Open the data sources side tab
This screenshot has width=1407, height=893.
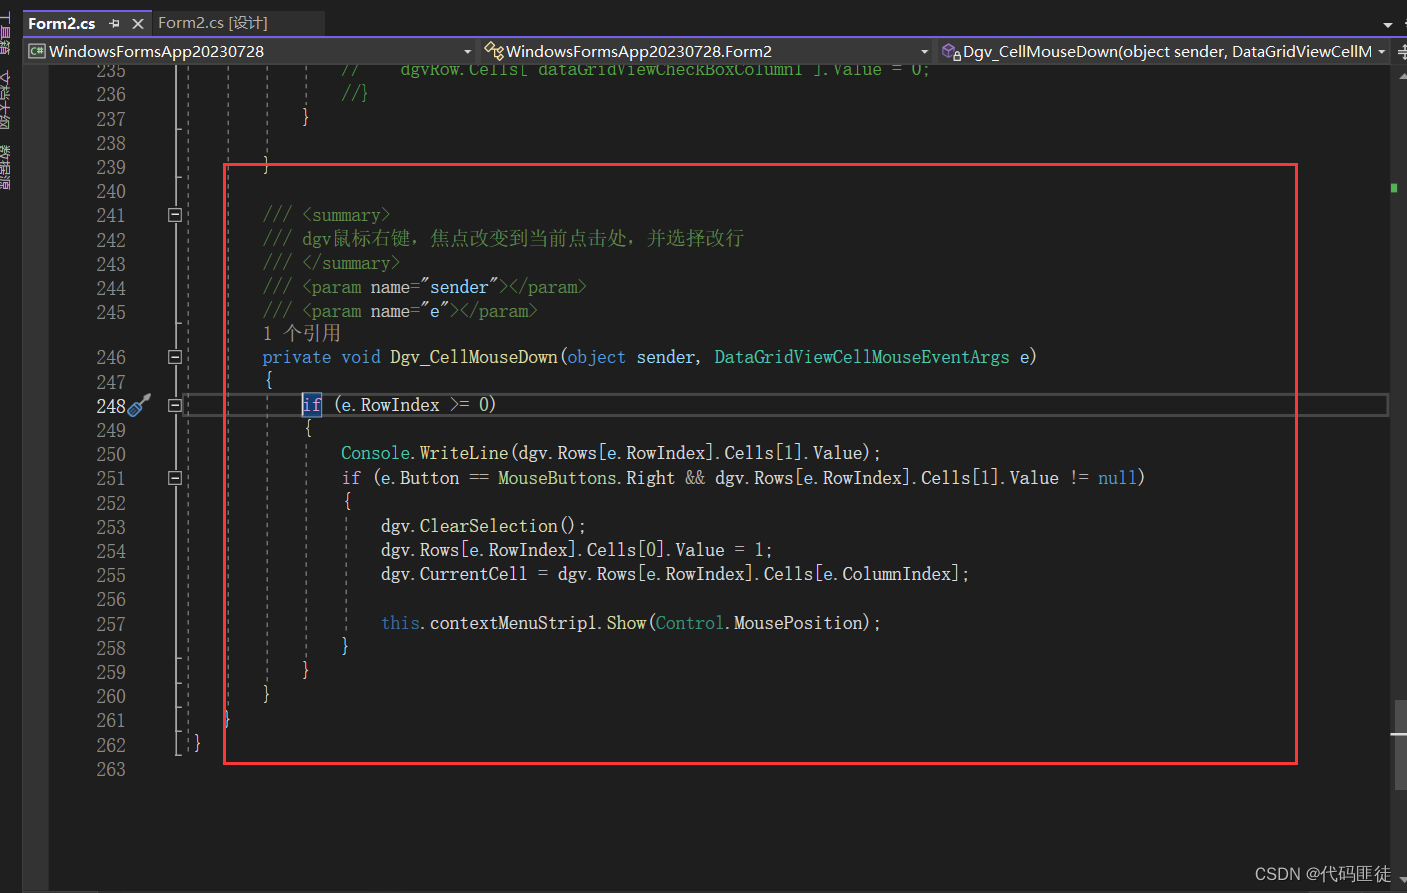[x=5, y=167]
